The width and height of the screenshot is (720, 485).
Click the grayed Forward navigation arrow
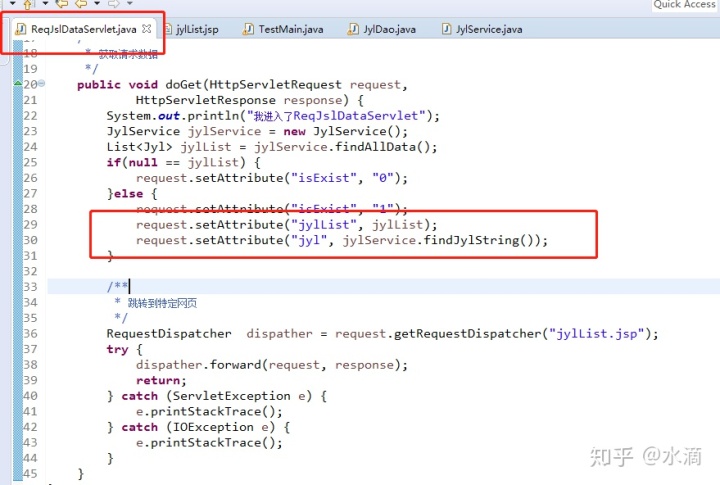[113, 4]
